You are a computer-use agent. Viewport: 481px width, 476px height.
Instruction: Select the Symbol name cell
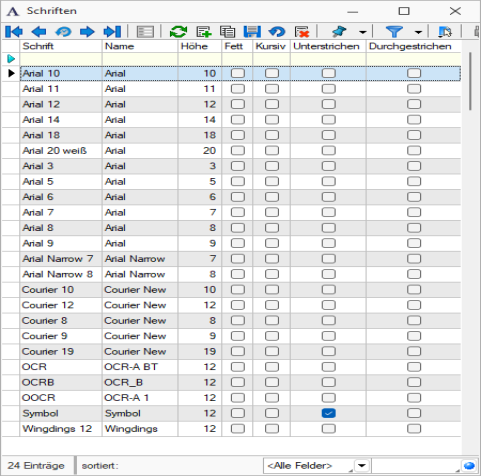[x=140, y=413]
